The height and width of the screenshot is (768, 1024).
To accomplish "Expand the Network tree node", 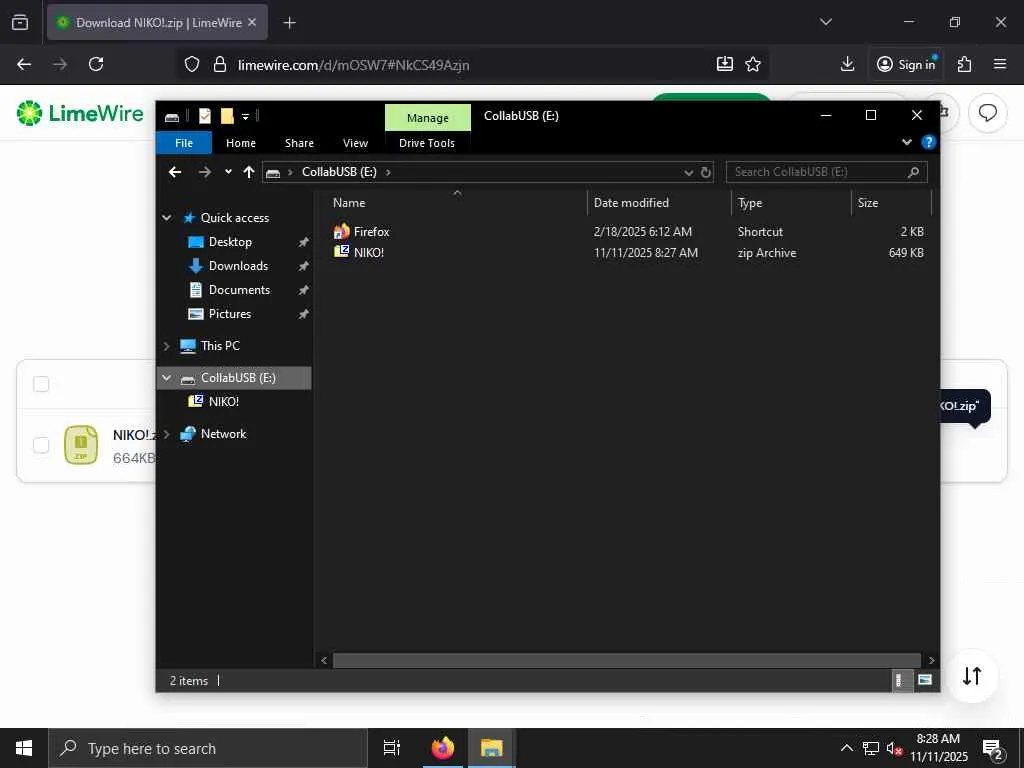I will pyautogui.click(x=167, y=434).
